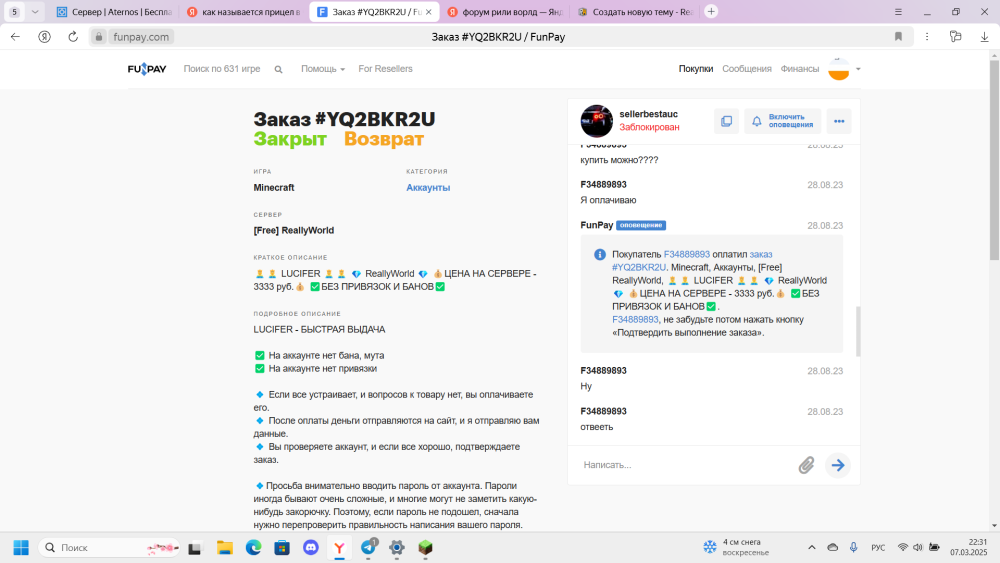
Task: Open sellerbestauc avatar picture
Action: (596, 121)
